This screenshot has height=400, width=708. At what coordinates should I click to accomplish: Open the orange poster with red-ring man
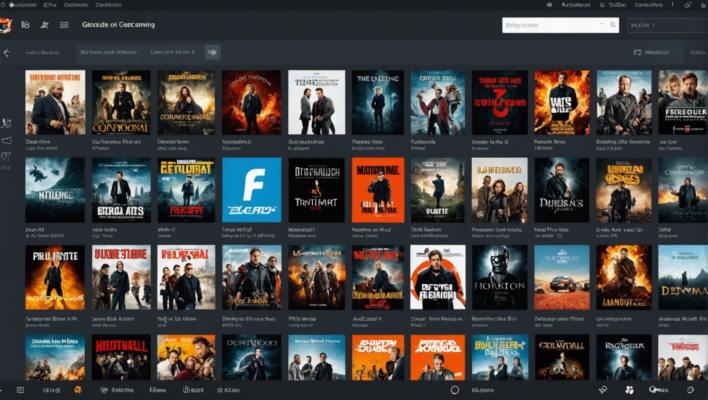pos(438,277)
